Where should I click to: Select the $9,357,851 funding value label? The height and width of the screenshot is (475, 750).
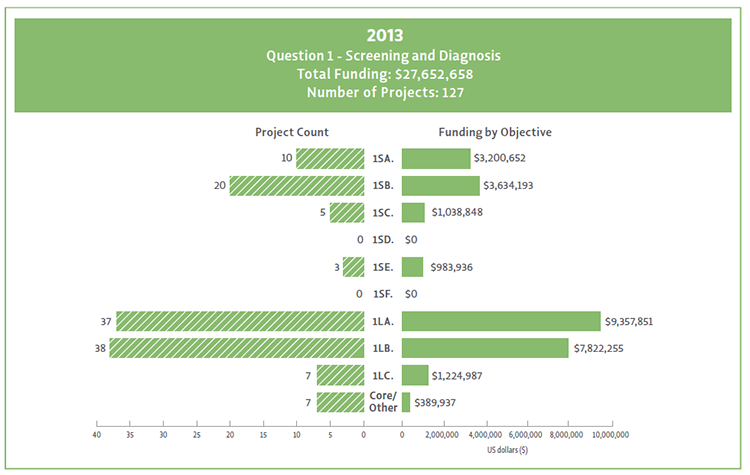pos(635,321)
